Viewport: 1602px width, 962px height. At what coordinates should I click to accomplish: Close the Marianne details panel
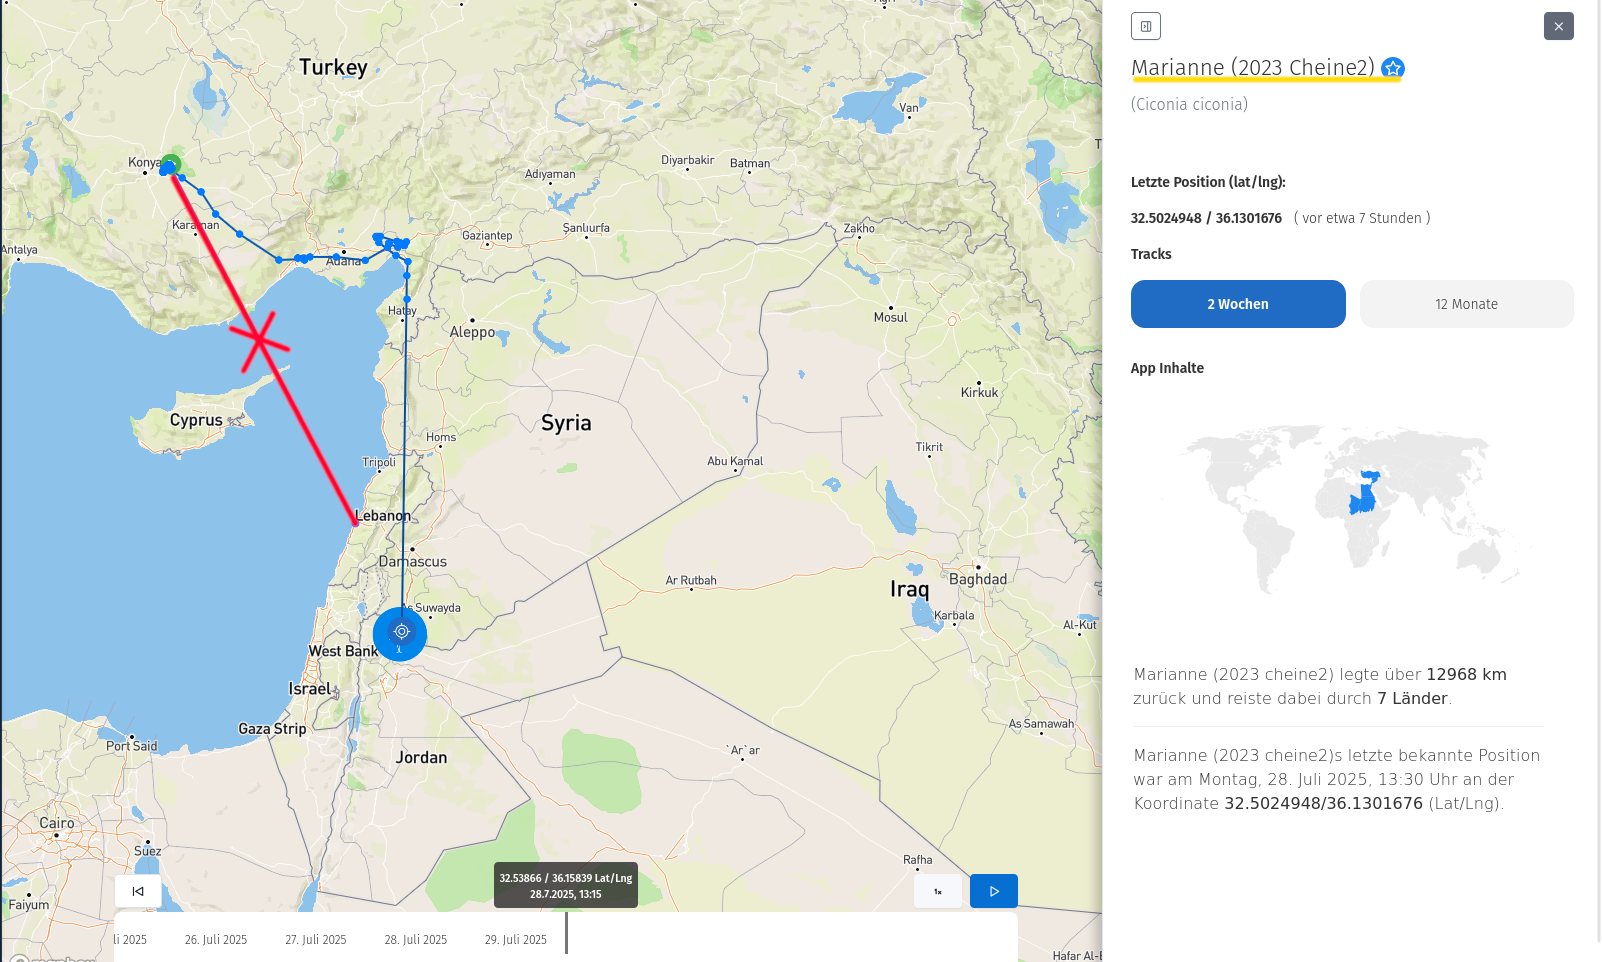(x=1558, y=27)
